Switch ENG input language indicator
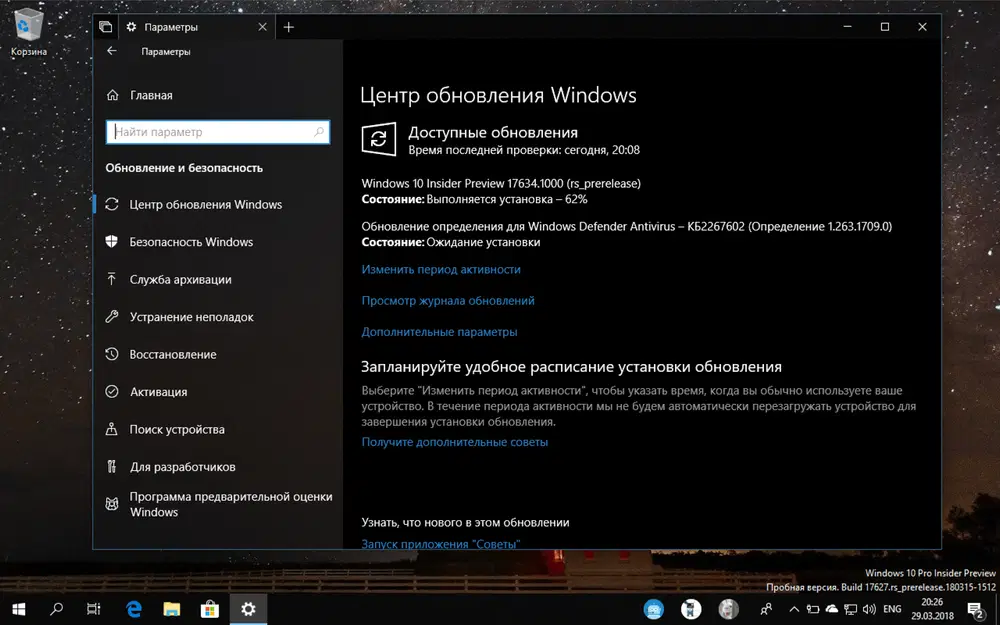Image resolution: width=1000 pixels, height=625 pixels. (892, 609)
